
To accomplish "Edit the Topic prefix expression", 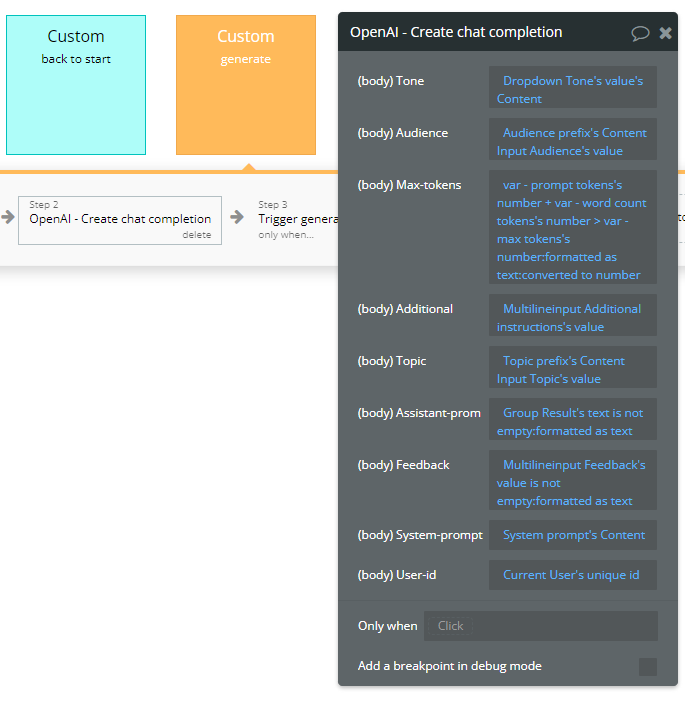I will 573,367.
